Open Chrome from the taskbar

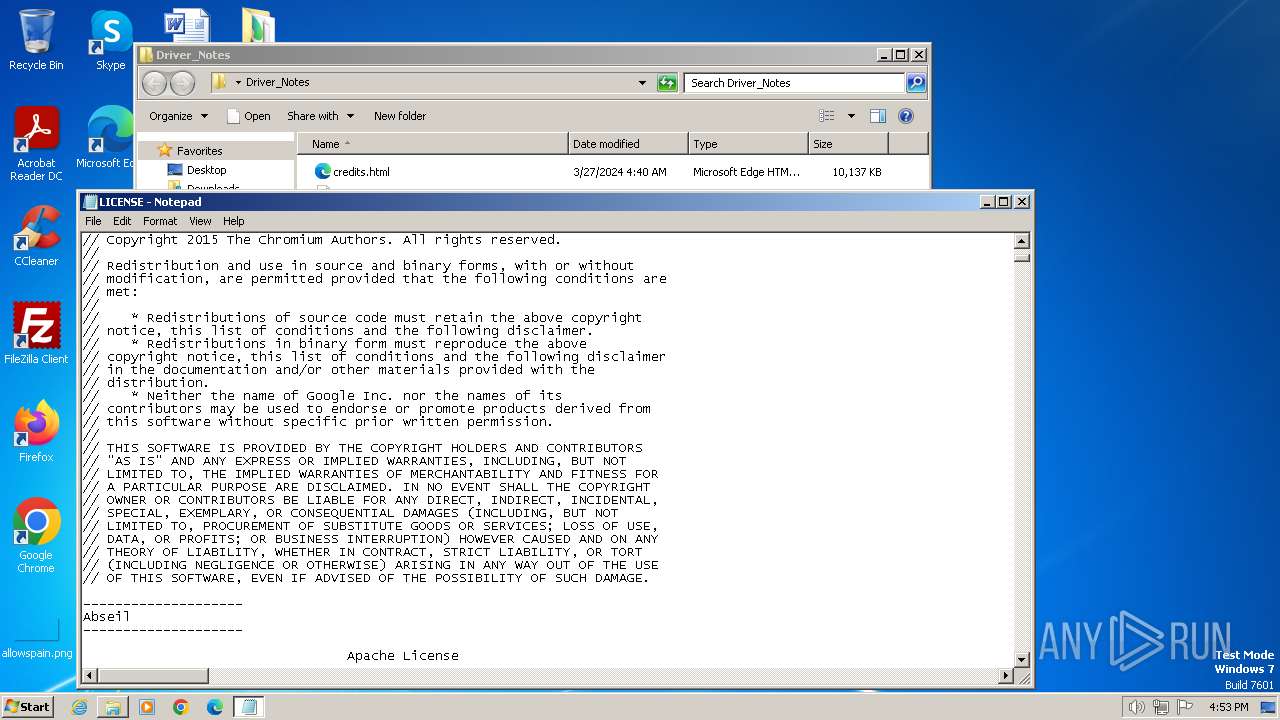click(181, 707)
